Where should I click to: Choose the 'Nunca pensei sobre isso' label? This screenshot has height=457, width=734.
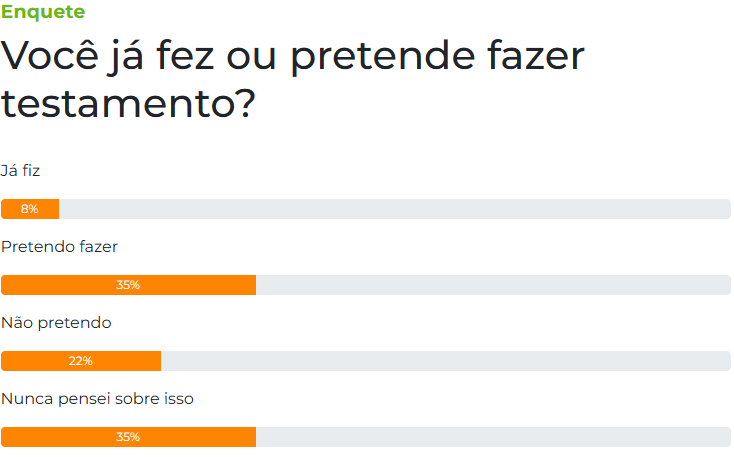97,398
